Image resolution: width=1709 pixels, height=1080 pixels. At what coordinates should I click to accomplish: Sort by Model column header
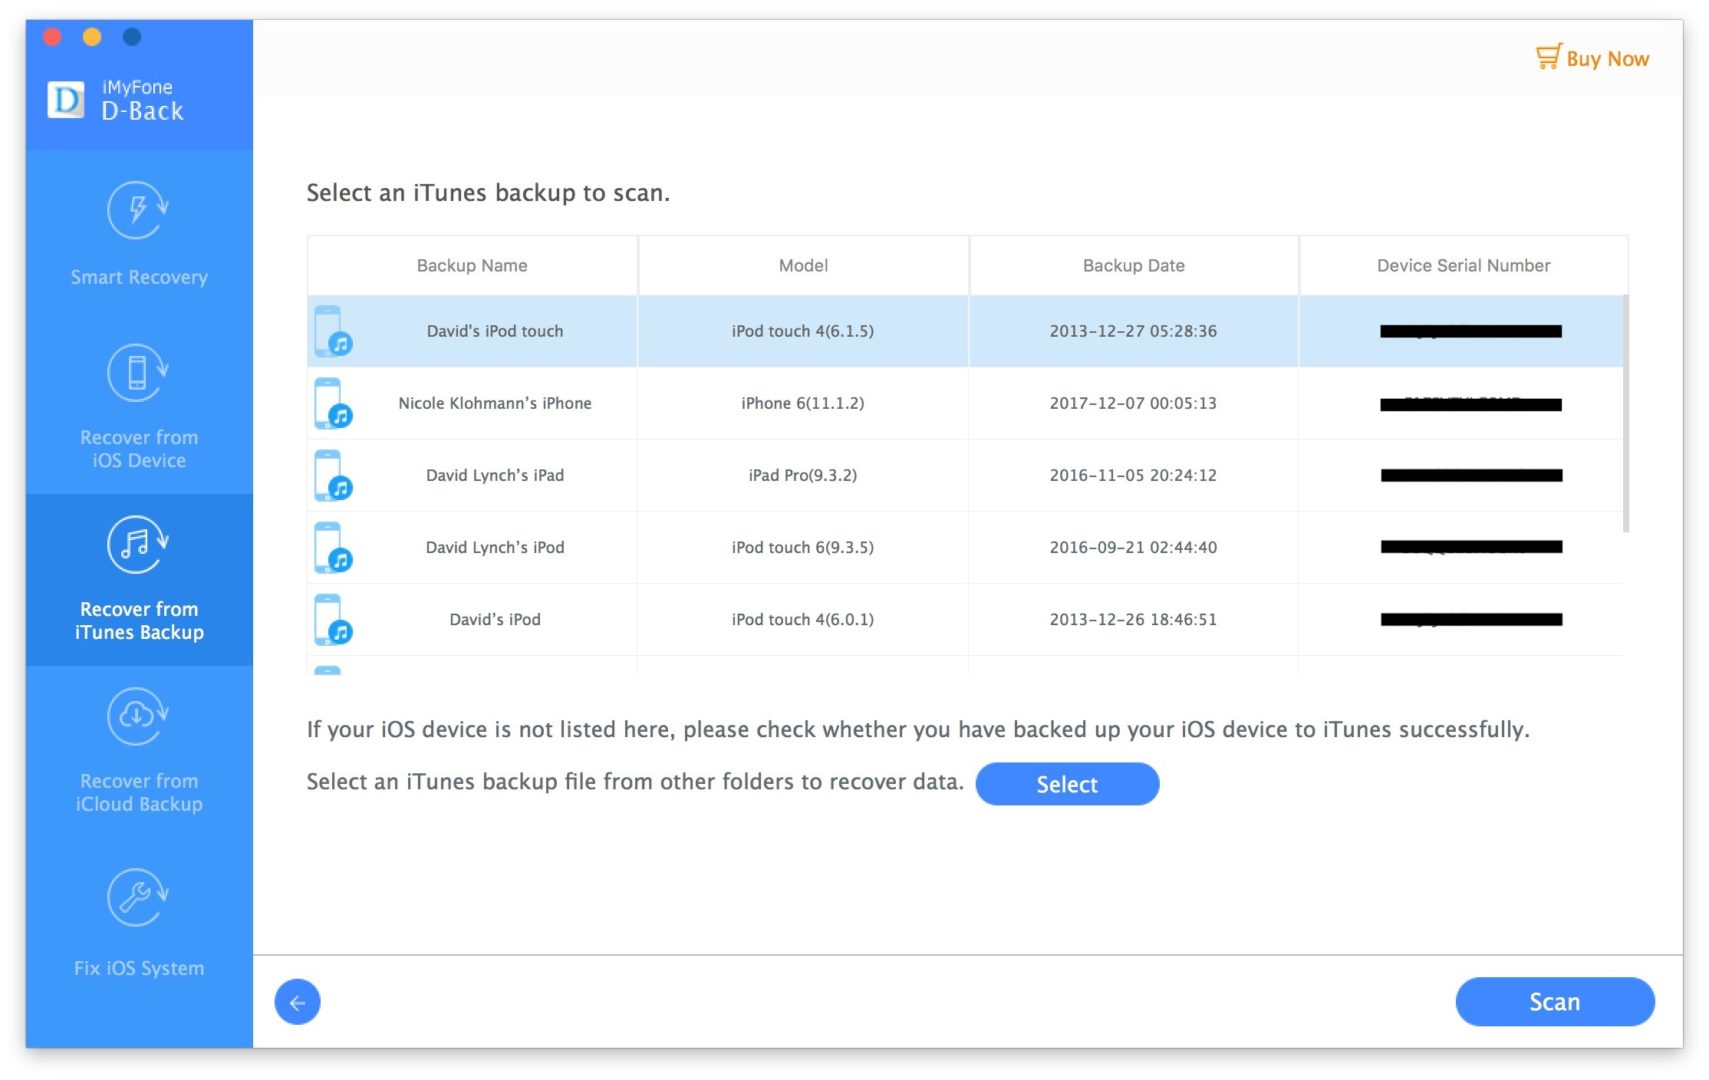click(x=803, y=265)
